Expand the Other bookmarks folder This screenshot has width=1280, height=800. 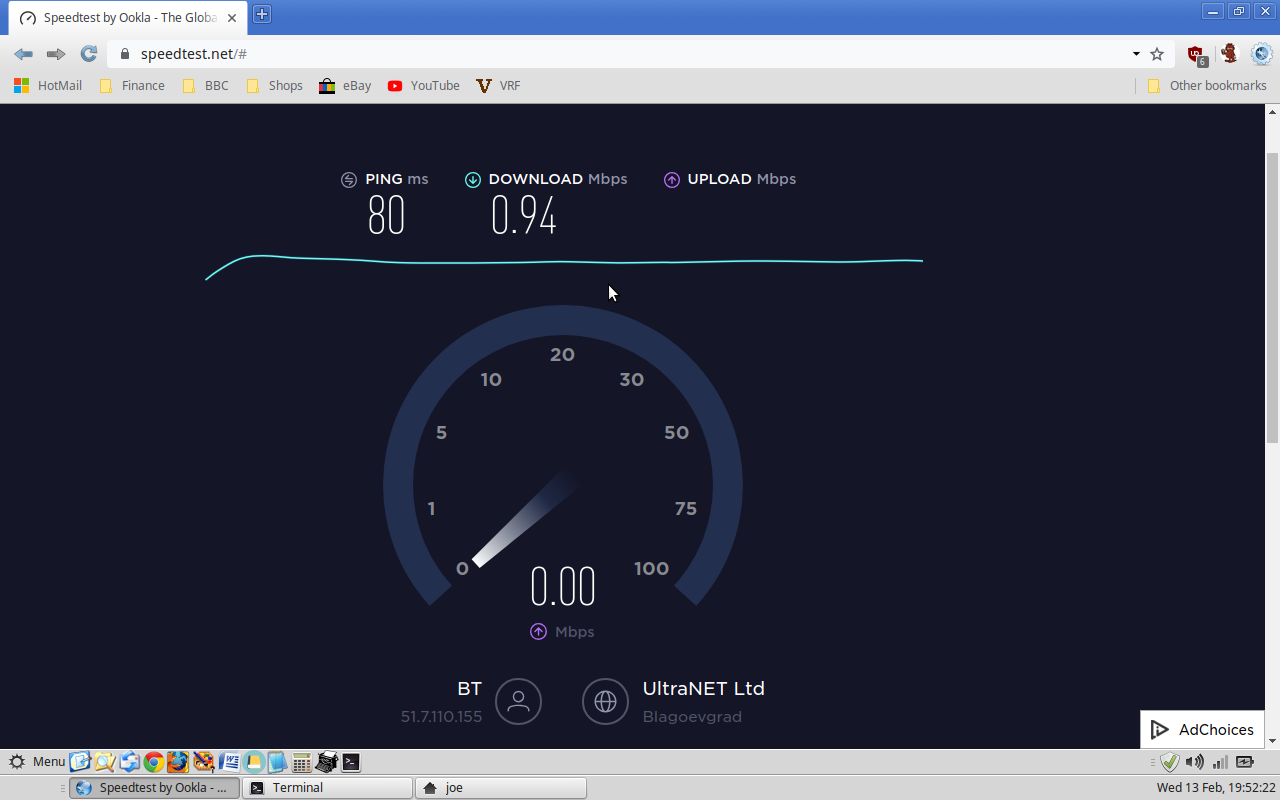[1207, 86]
